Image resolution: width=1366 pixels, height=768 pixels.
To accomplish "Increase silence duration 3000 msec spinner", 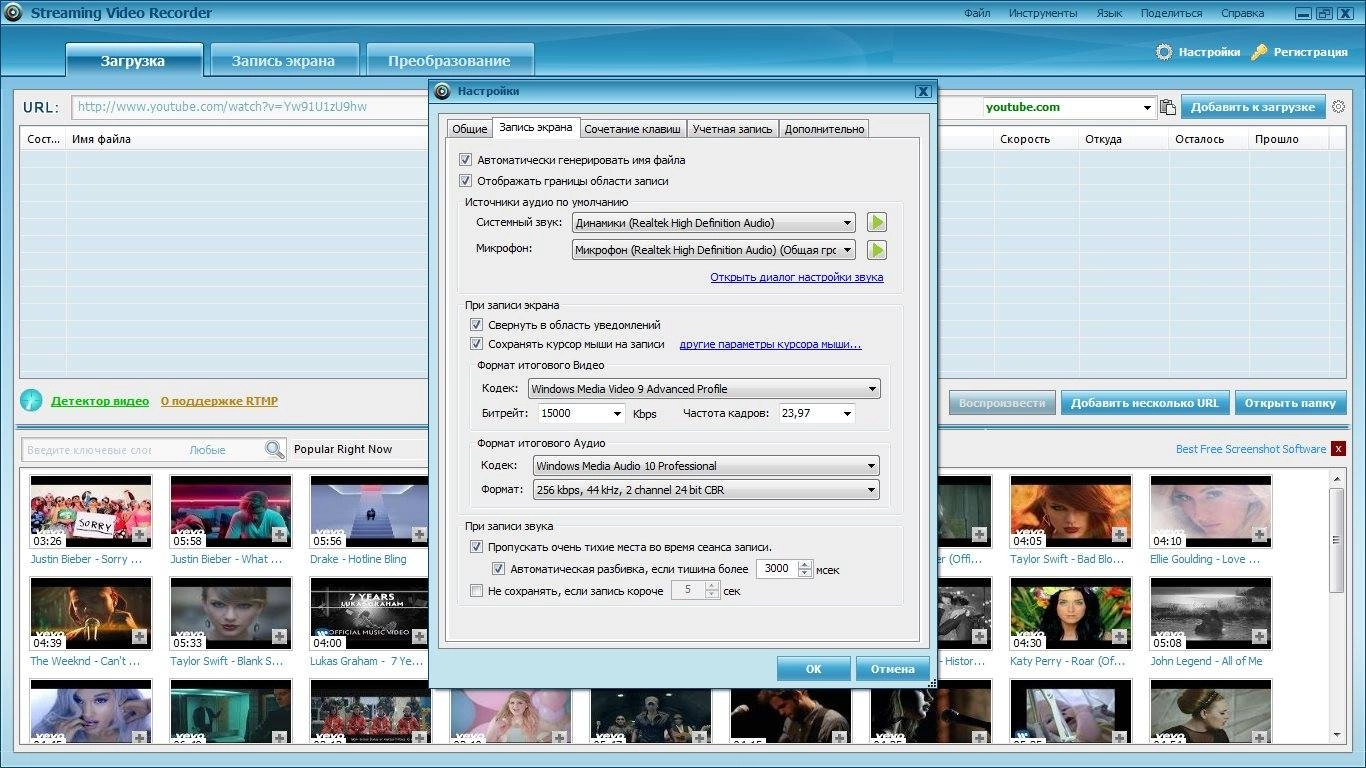I will pos(805,564).
